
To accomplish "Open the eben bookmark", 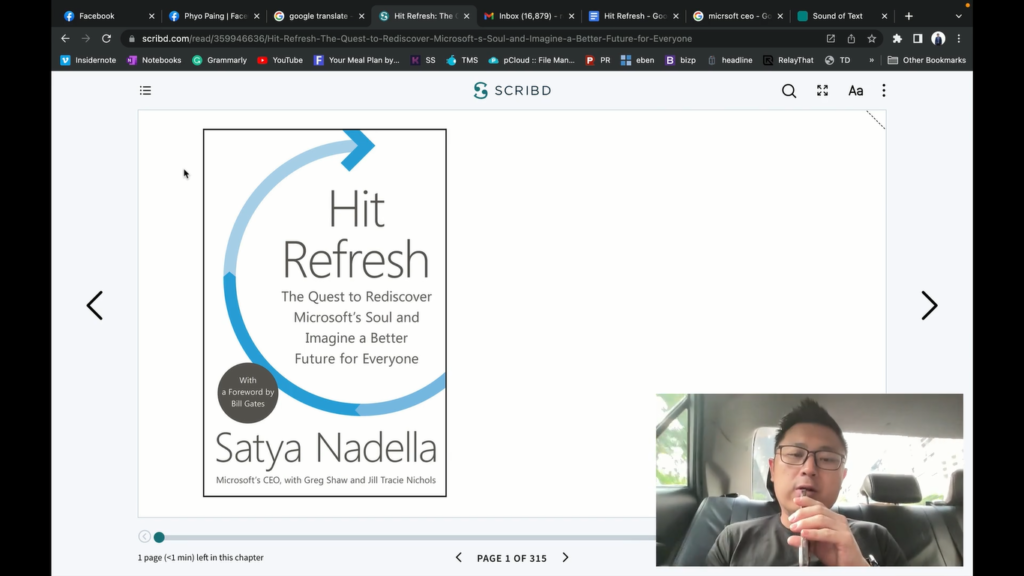I will [637, 60].
